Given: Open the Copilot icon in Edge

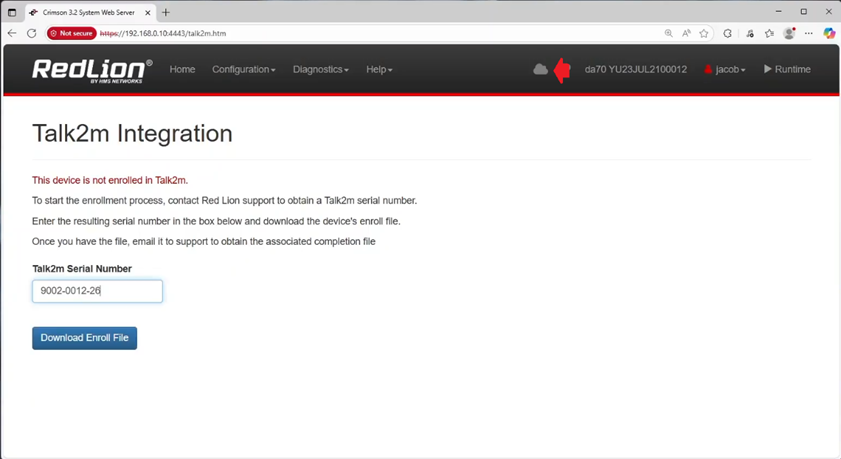Looking at the screenshot, I should [x=829, y=33].
